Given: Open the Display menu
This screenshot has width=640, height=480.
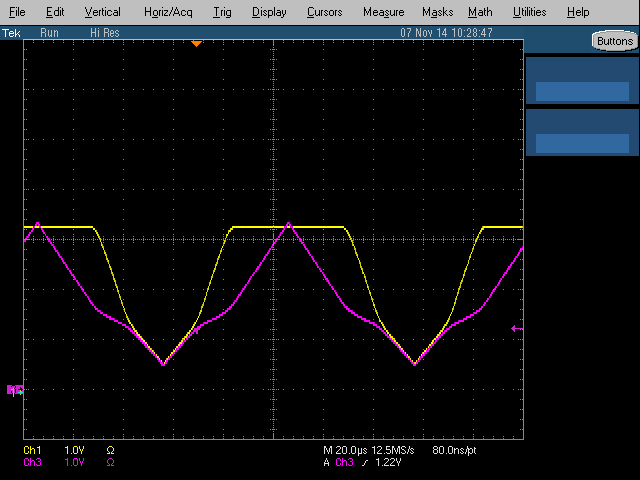Looking at the screenshot, I should click(x=269, y=12).
